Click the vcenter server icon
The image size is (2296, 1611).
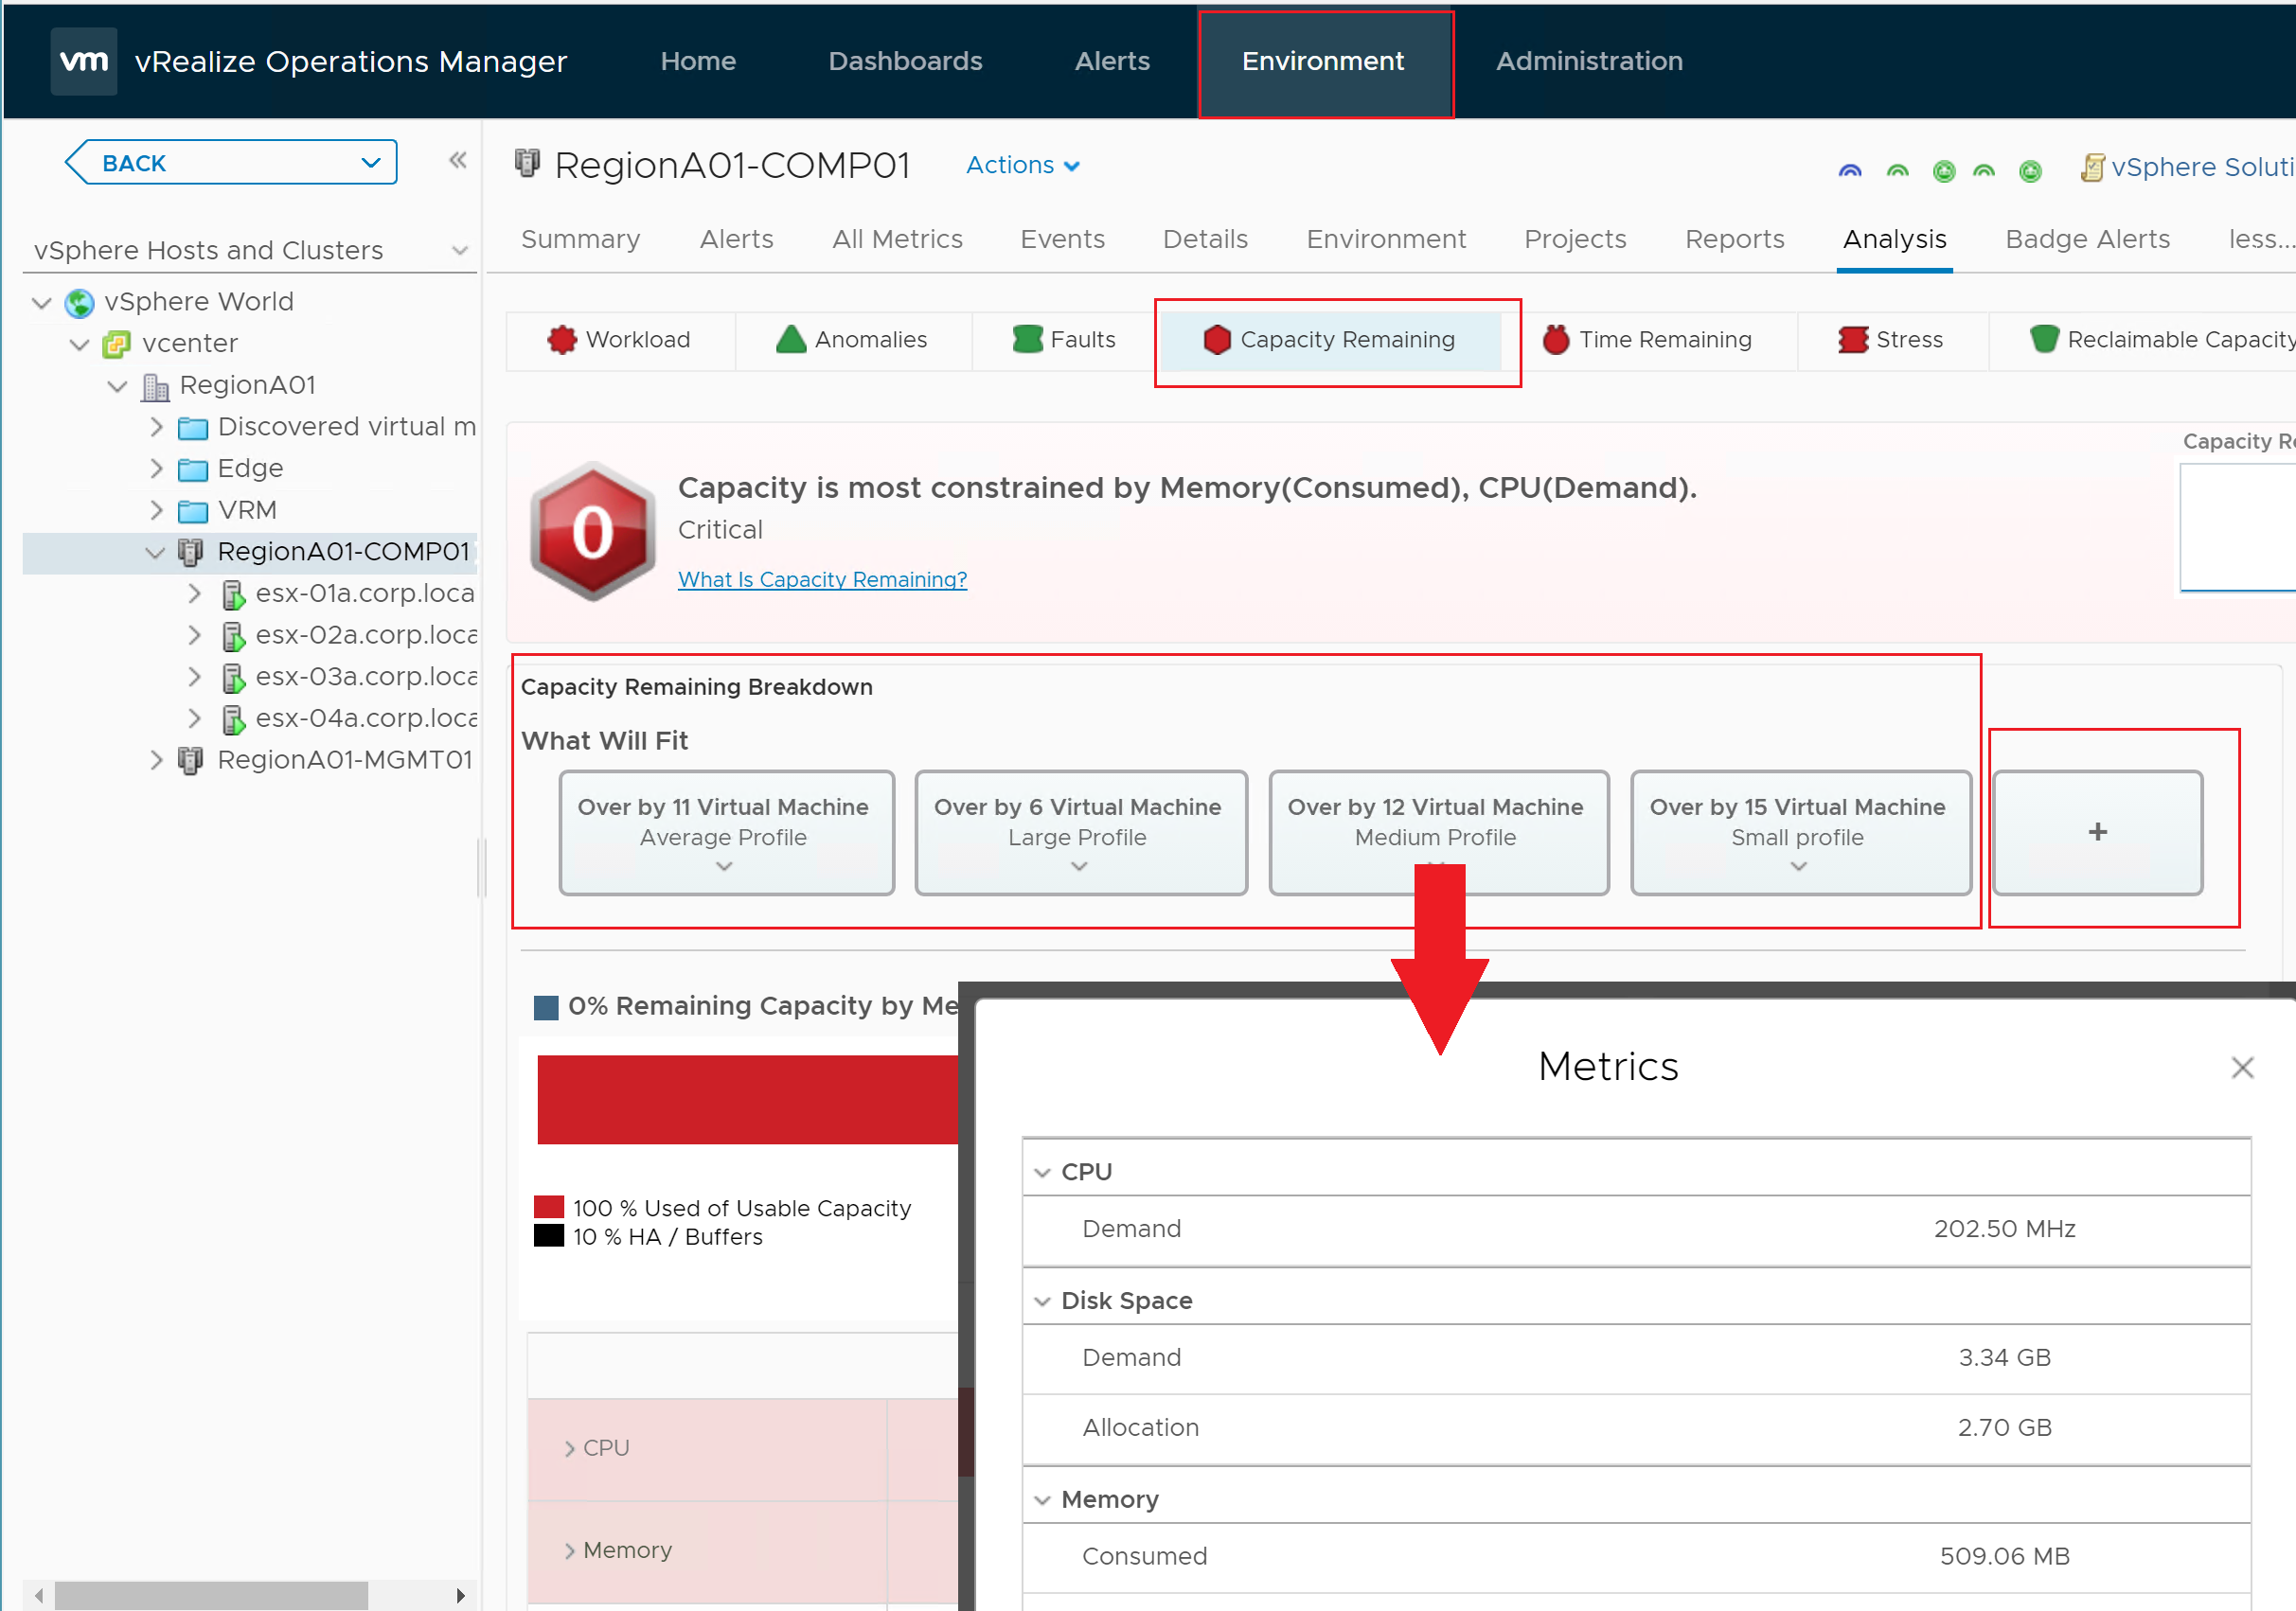(x=117, y=345)
